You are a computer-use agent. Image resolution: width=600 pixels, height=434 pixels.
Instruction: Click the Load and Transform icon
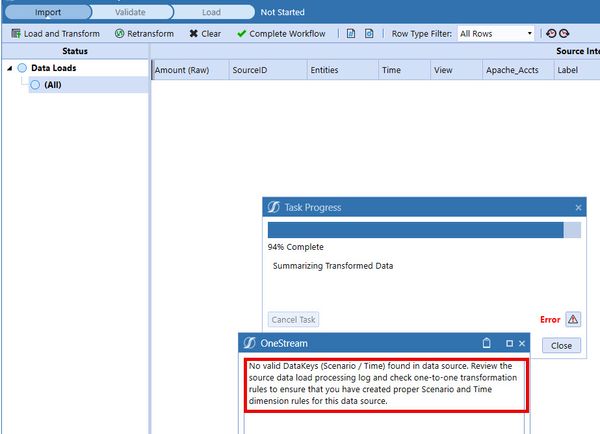coord(16,33)
